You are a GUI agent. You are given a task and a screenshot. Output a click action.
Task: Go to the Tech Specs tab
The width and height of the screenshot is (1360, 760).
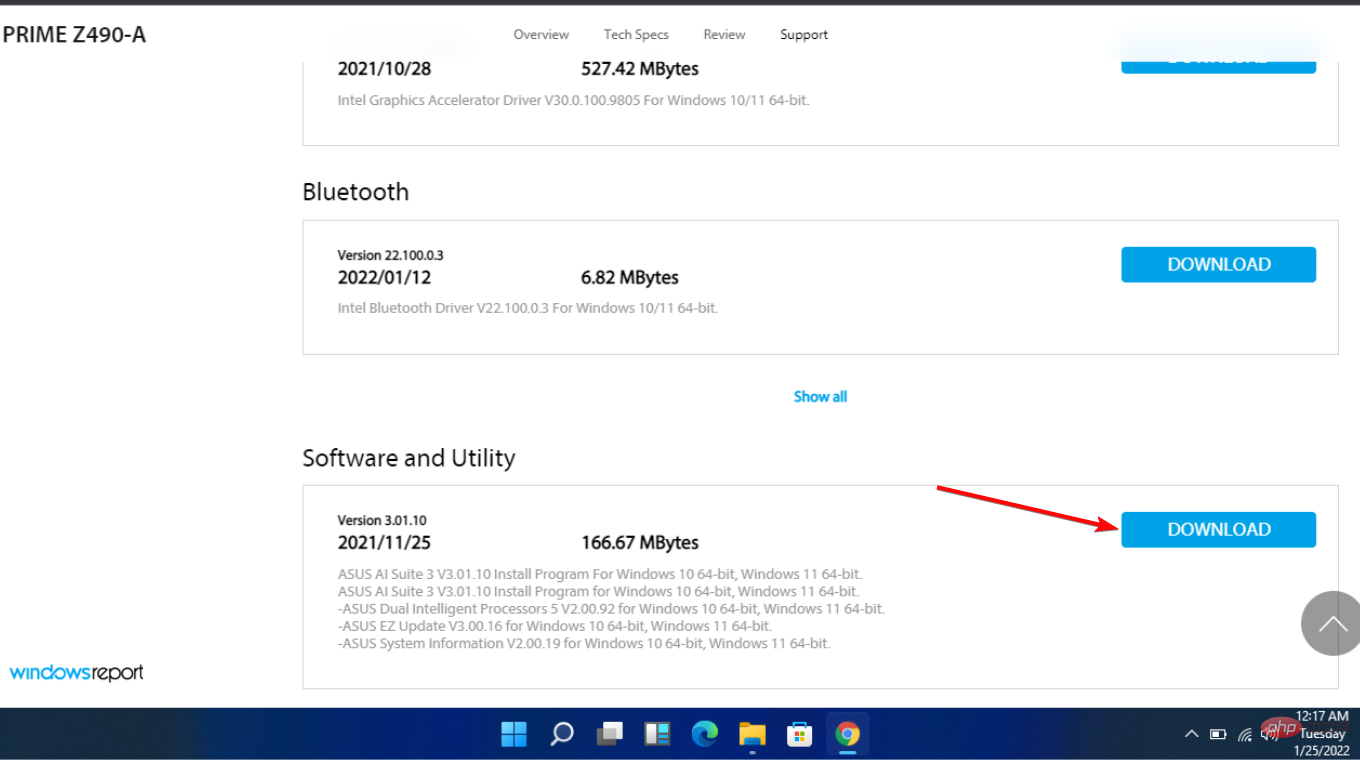pyautogui.click(x=636, y=34)
